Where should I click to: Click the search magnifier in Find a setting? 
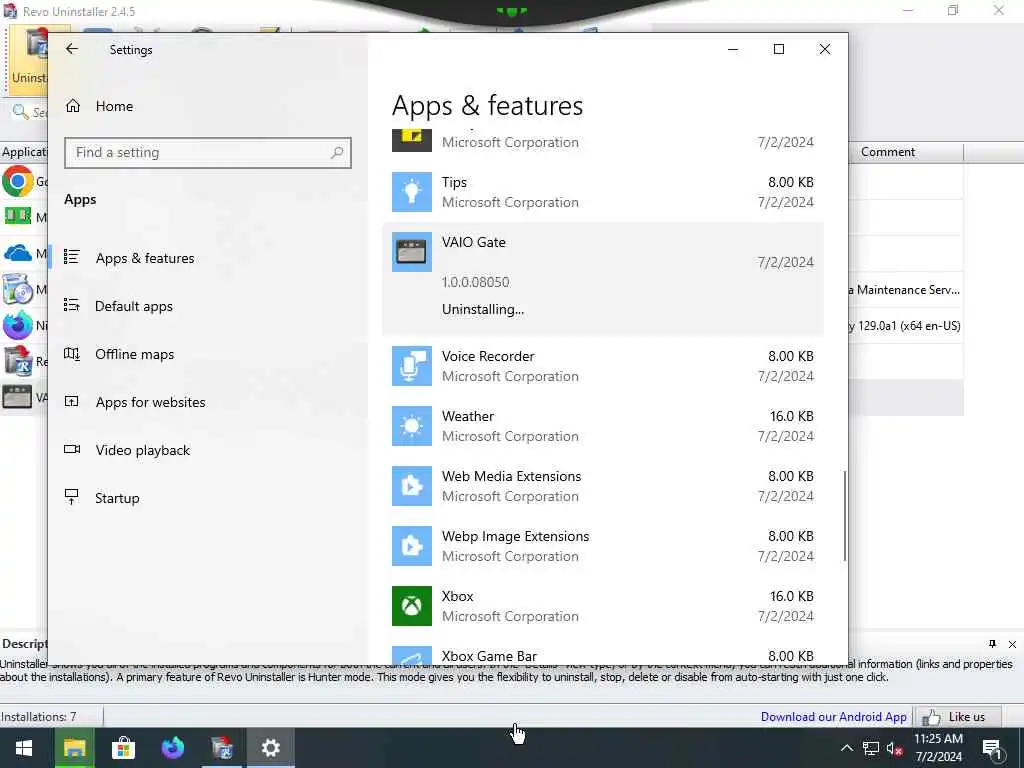[x=337, y=153]
